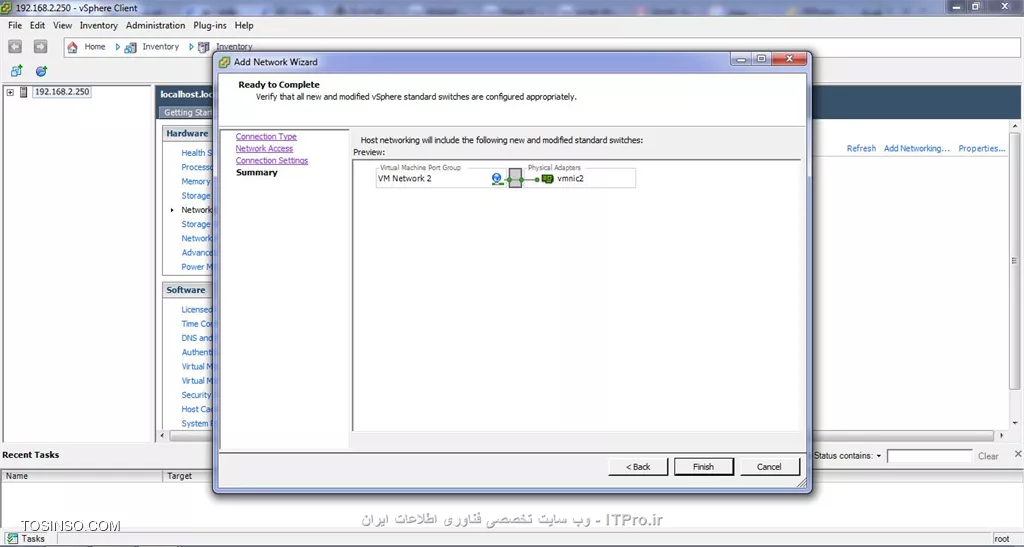Expand breadcrumb arrow after Home
Viewport: 1024px width, 547px height.
118,47
